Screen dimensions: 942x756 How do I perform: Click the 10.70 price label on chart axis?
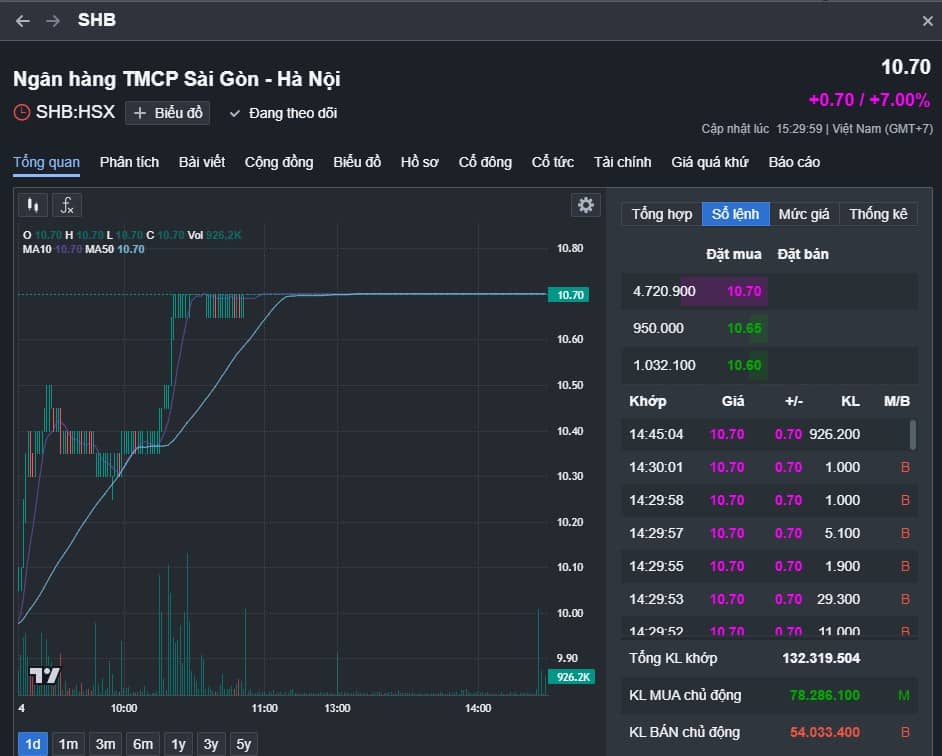pyautogui.click(x=569, y=294)
